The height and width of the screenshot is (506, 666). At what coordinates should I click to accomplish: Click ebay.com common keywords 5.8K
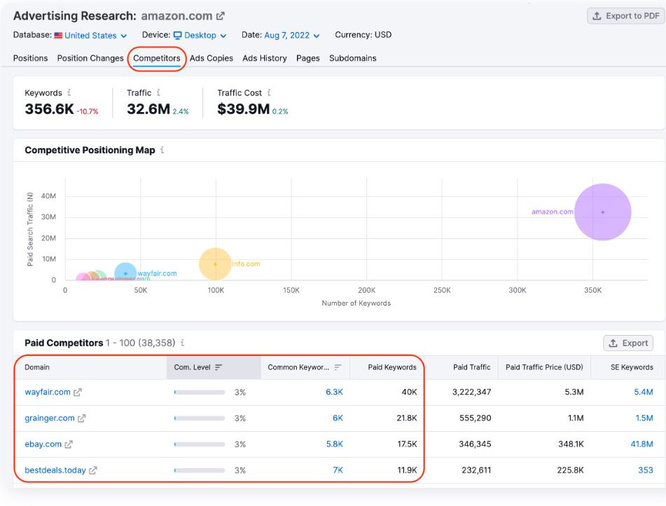pos(334,444)
